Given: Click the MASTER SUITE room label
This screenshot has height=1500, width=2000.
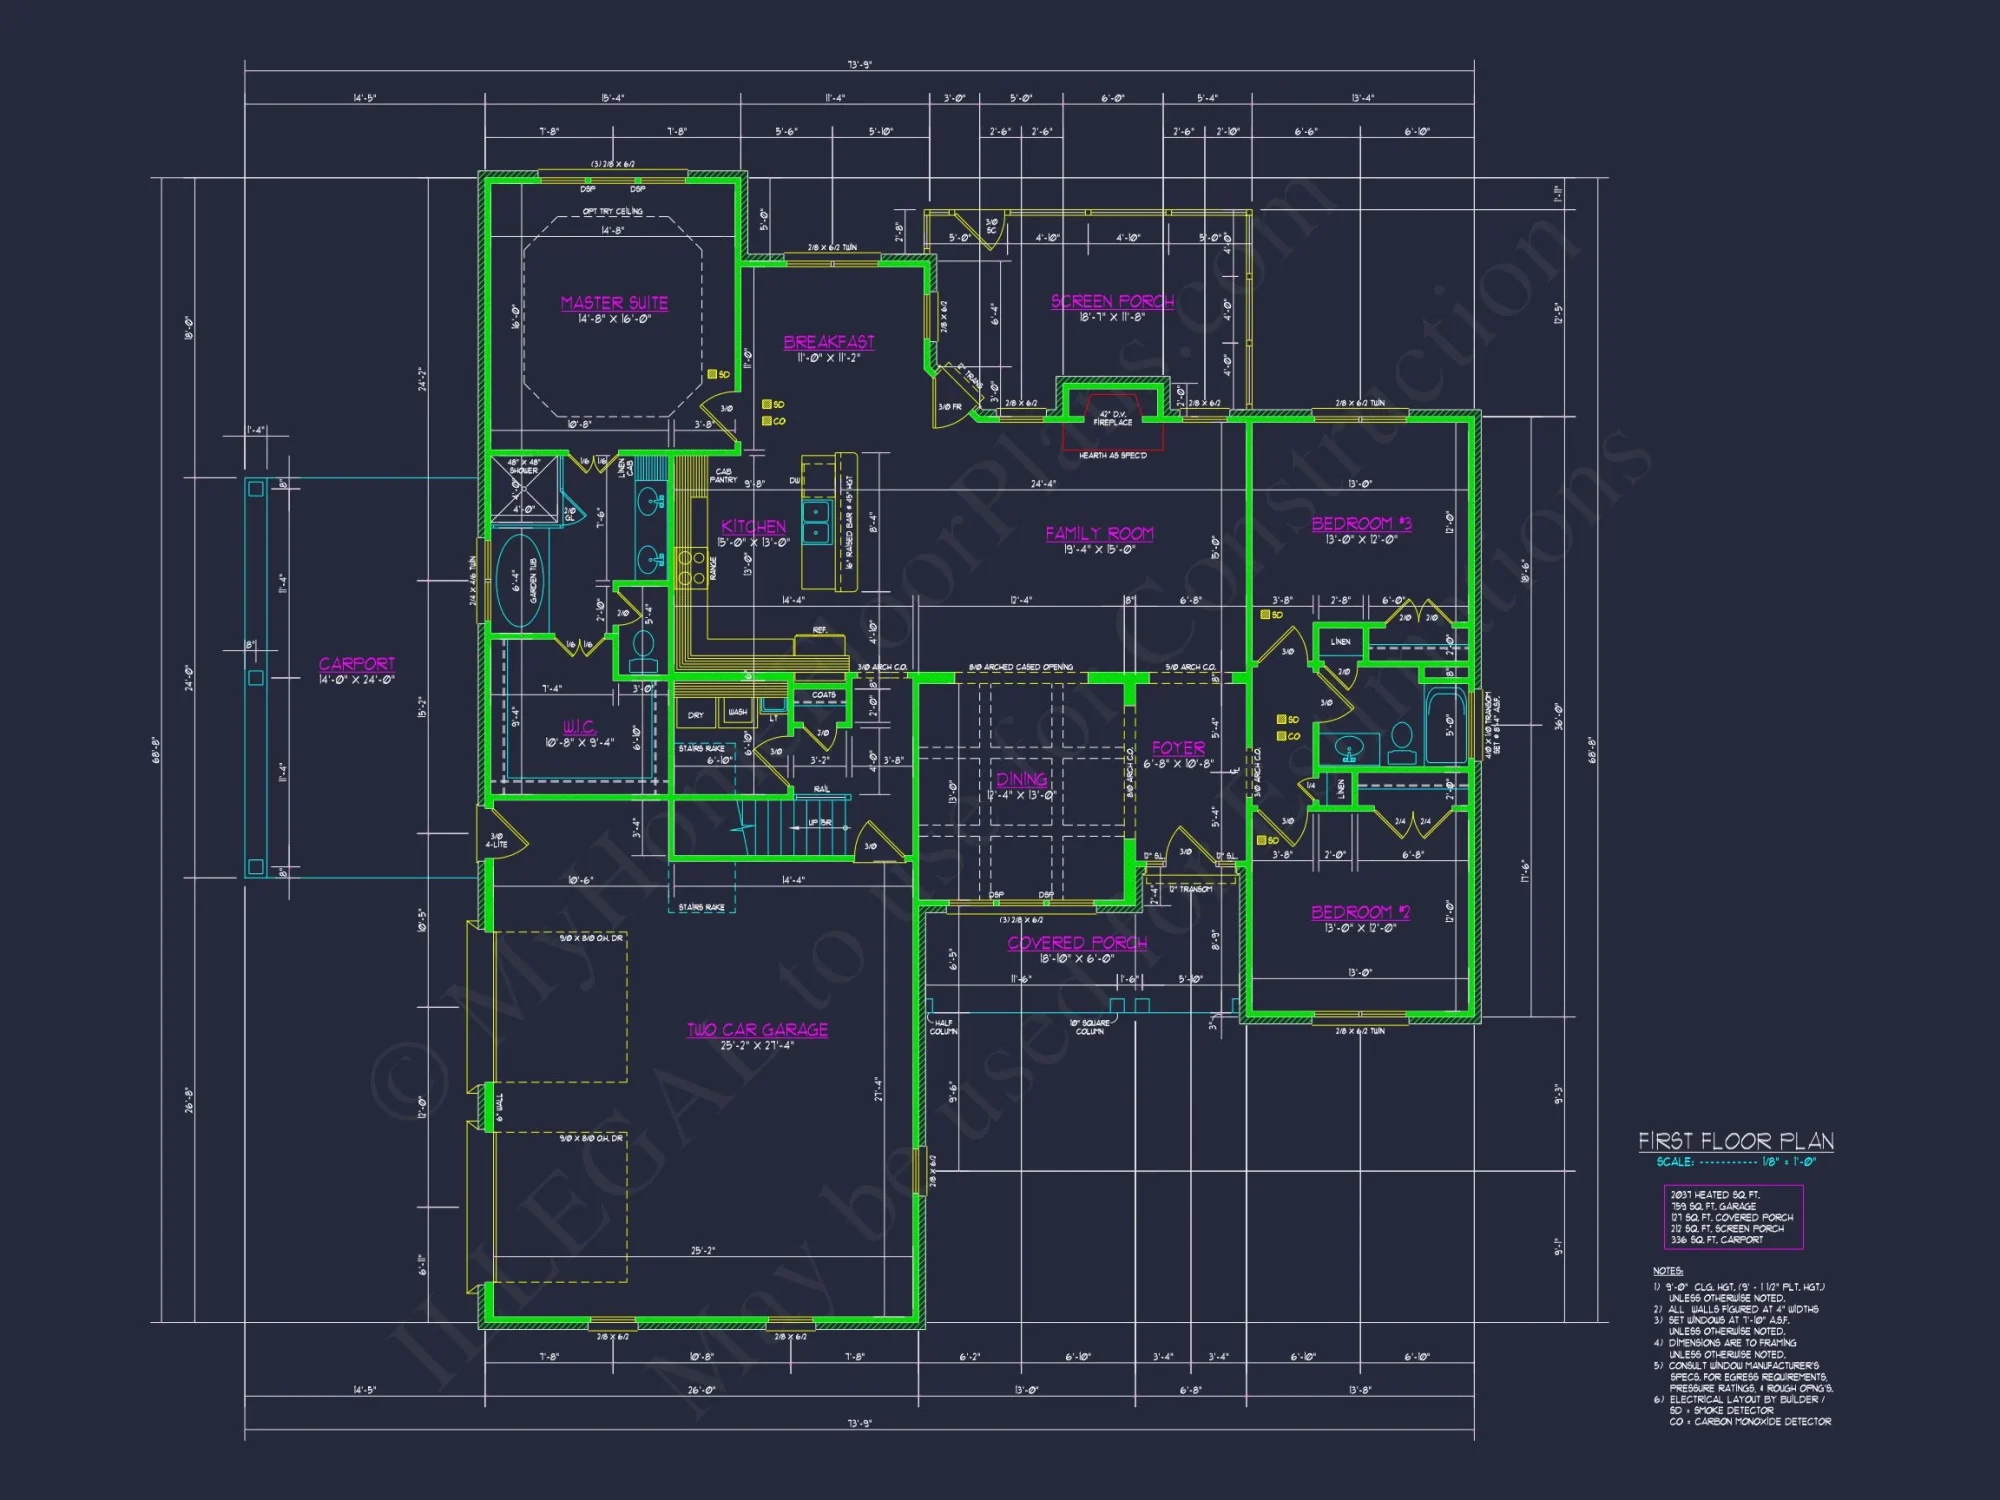Looking at the screenshot, I should 614,303.
